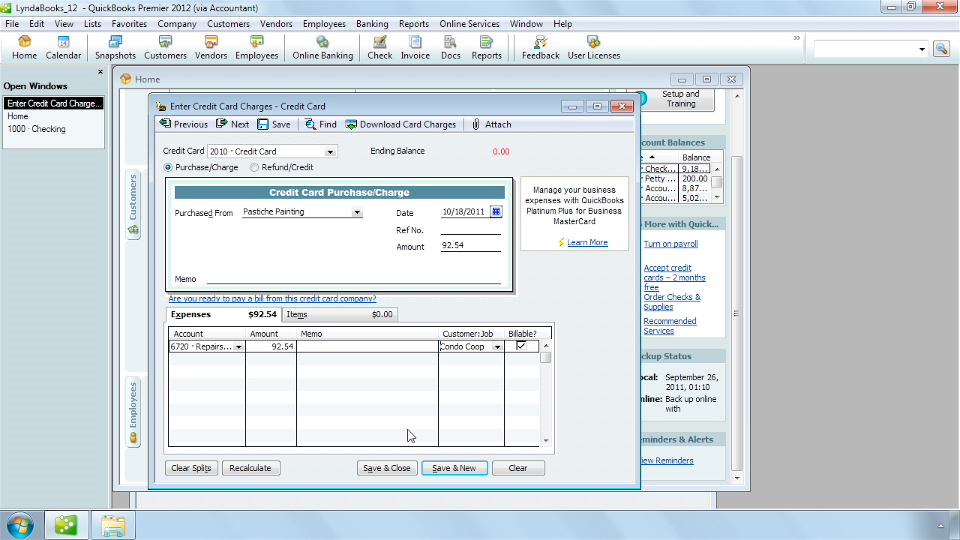960x540 pixels.
Task: Go to the Previous credit card charge
Action: 184,124
